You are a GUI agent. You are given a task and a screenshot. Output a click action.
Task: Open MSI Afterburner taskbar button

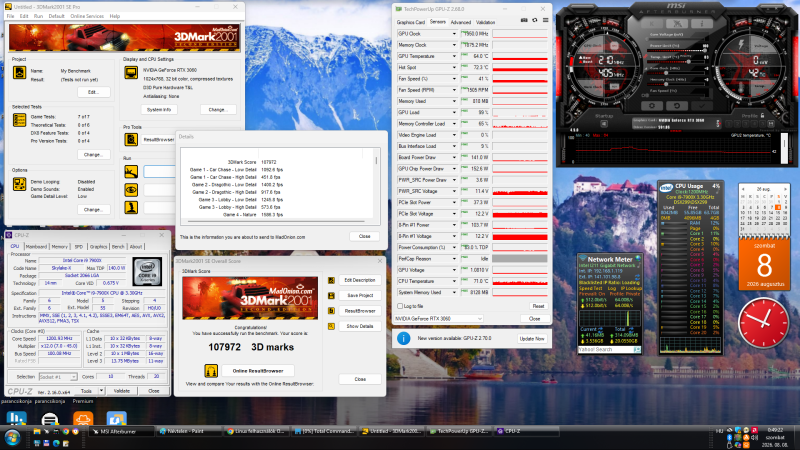[121, 431]
